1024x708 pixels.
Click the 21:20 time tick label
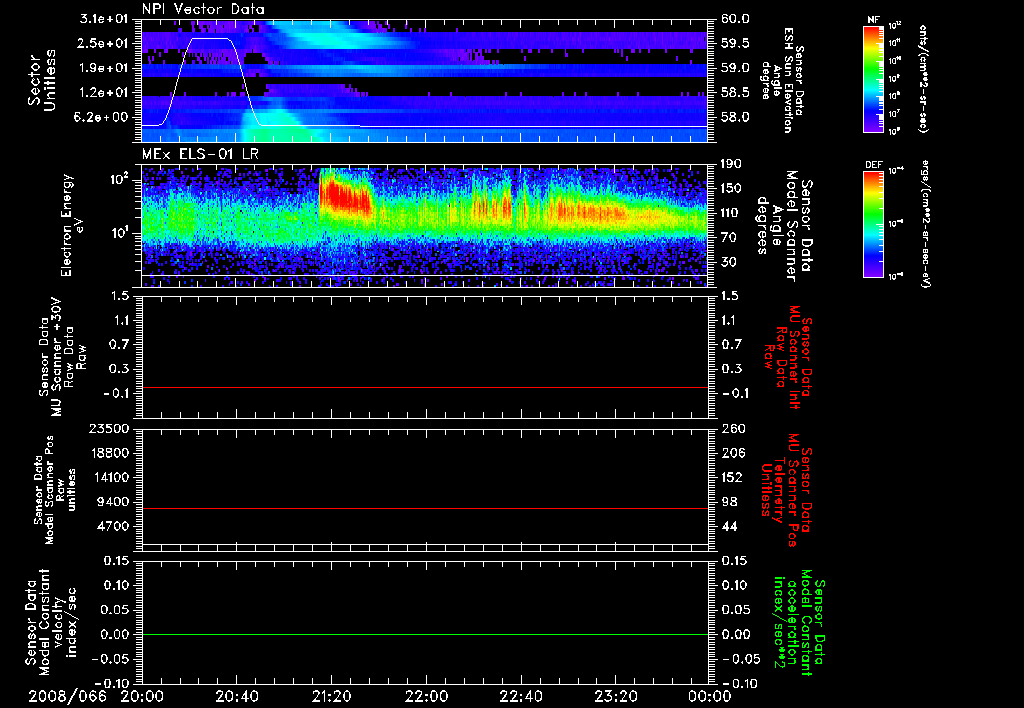pos(332,695)
